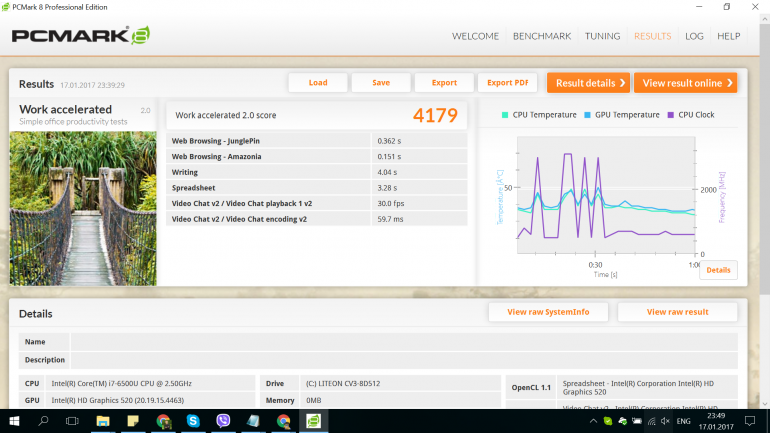Click the temperature and clock chart
The image size is (770, 433).
pos(606,195)
